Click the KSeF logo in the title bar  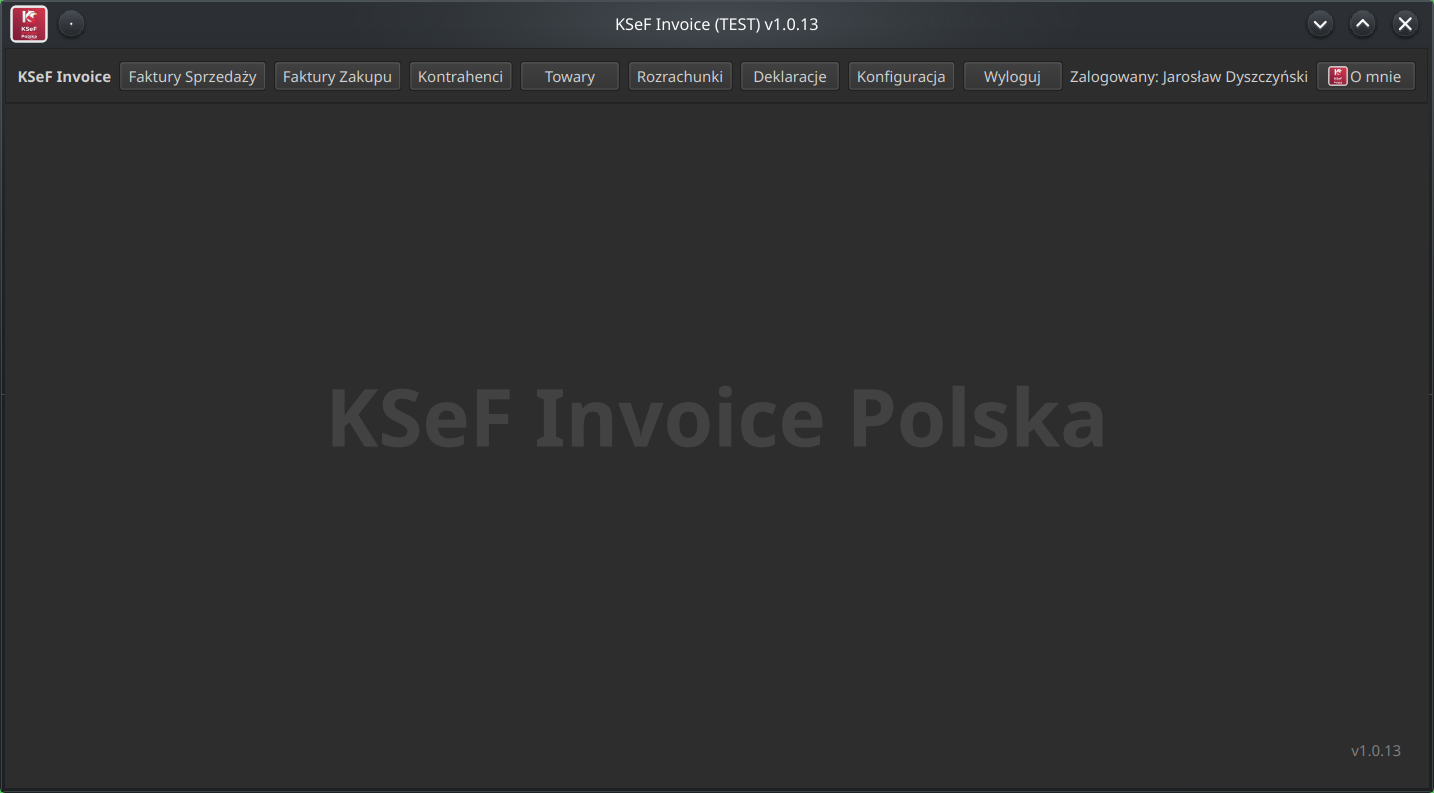coord(28,23)
